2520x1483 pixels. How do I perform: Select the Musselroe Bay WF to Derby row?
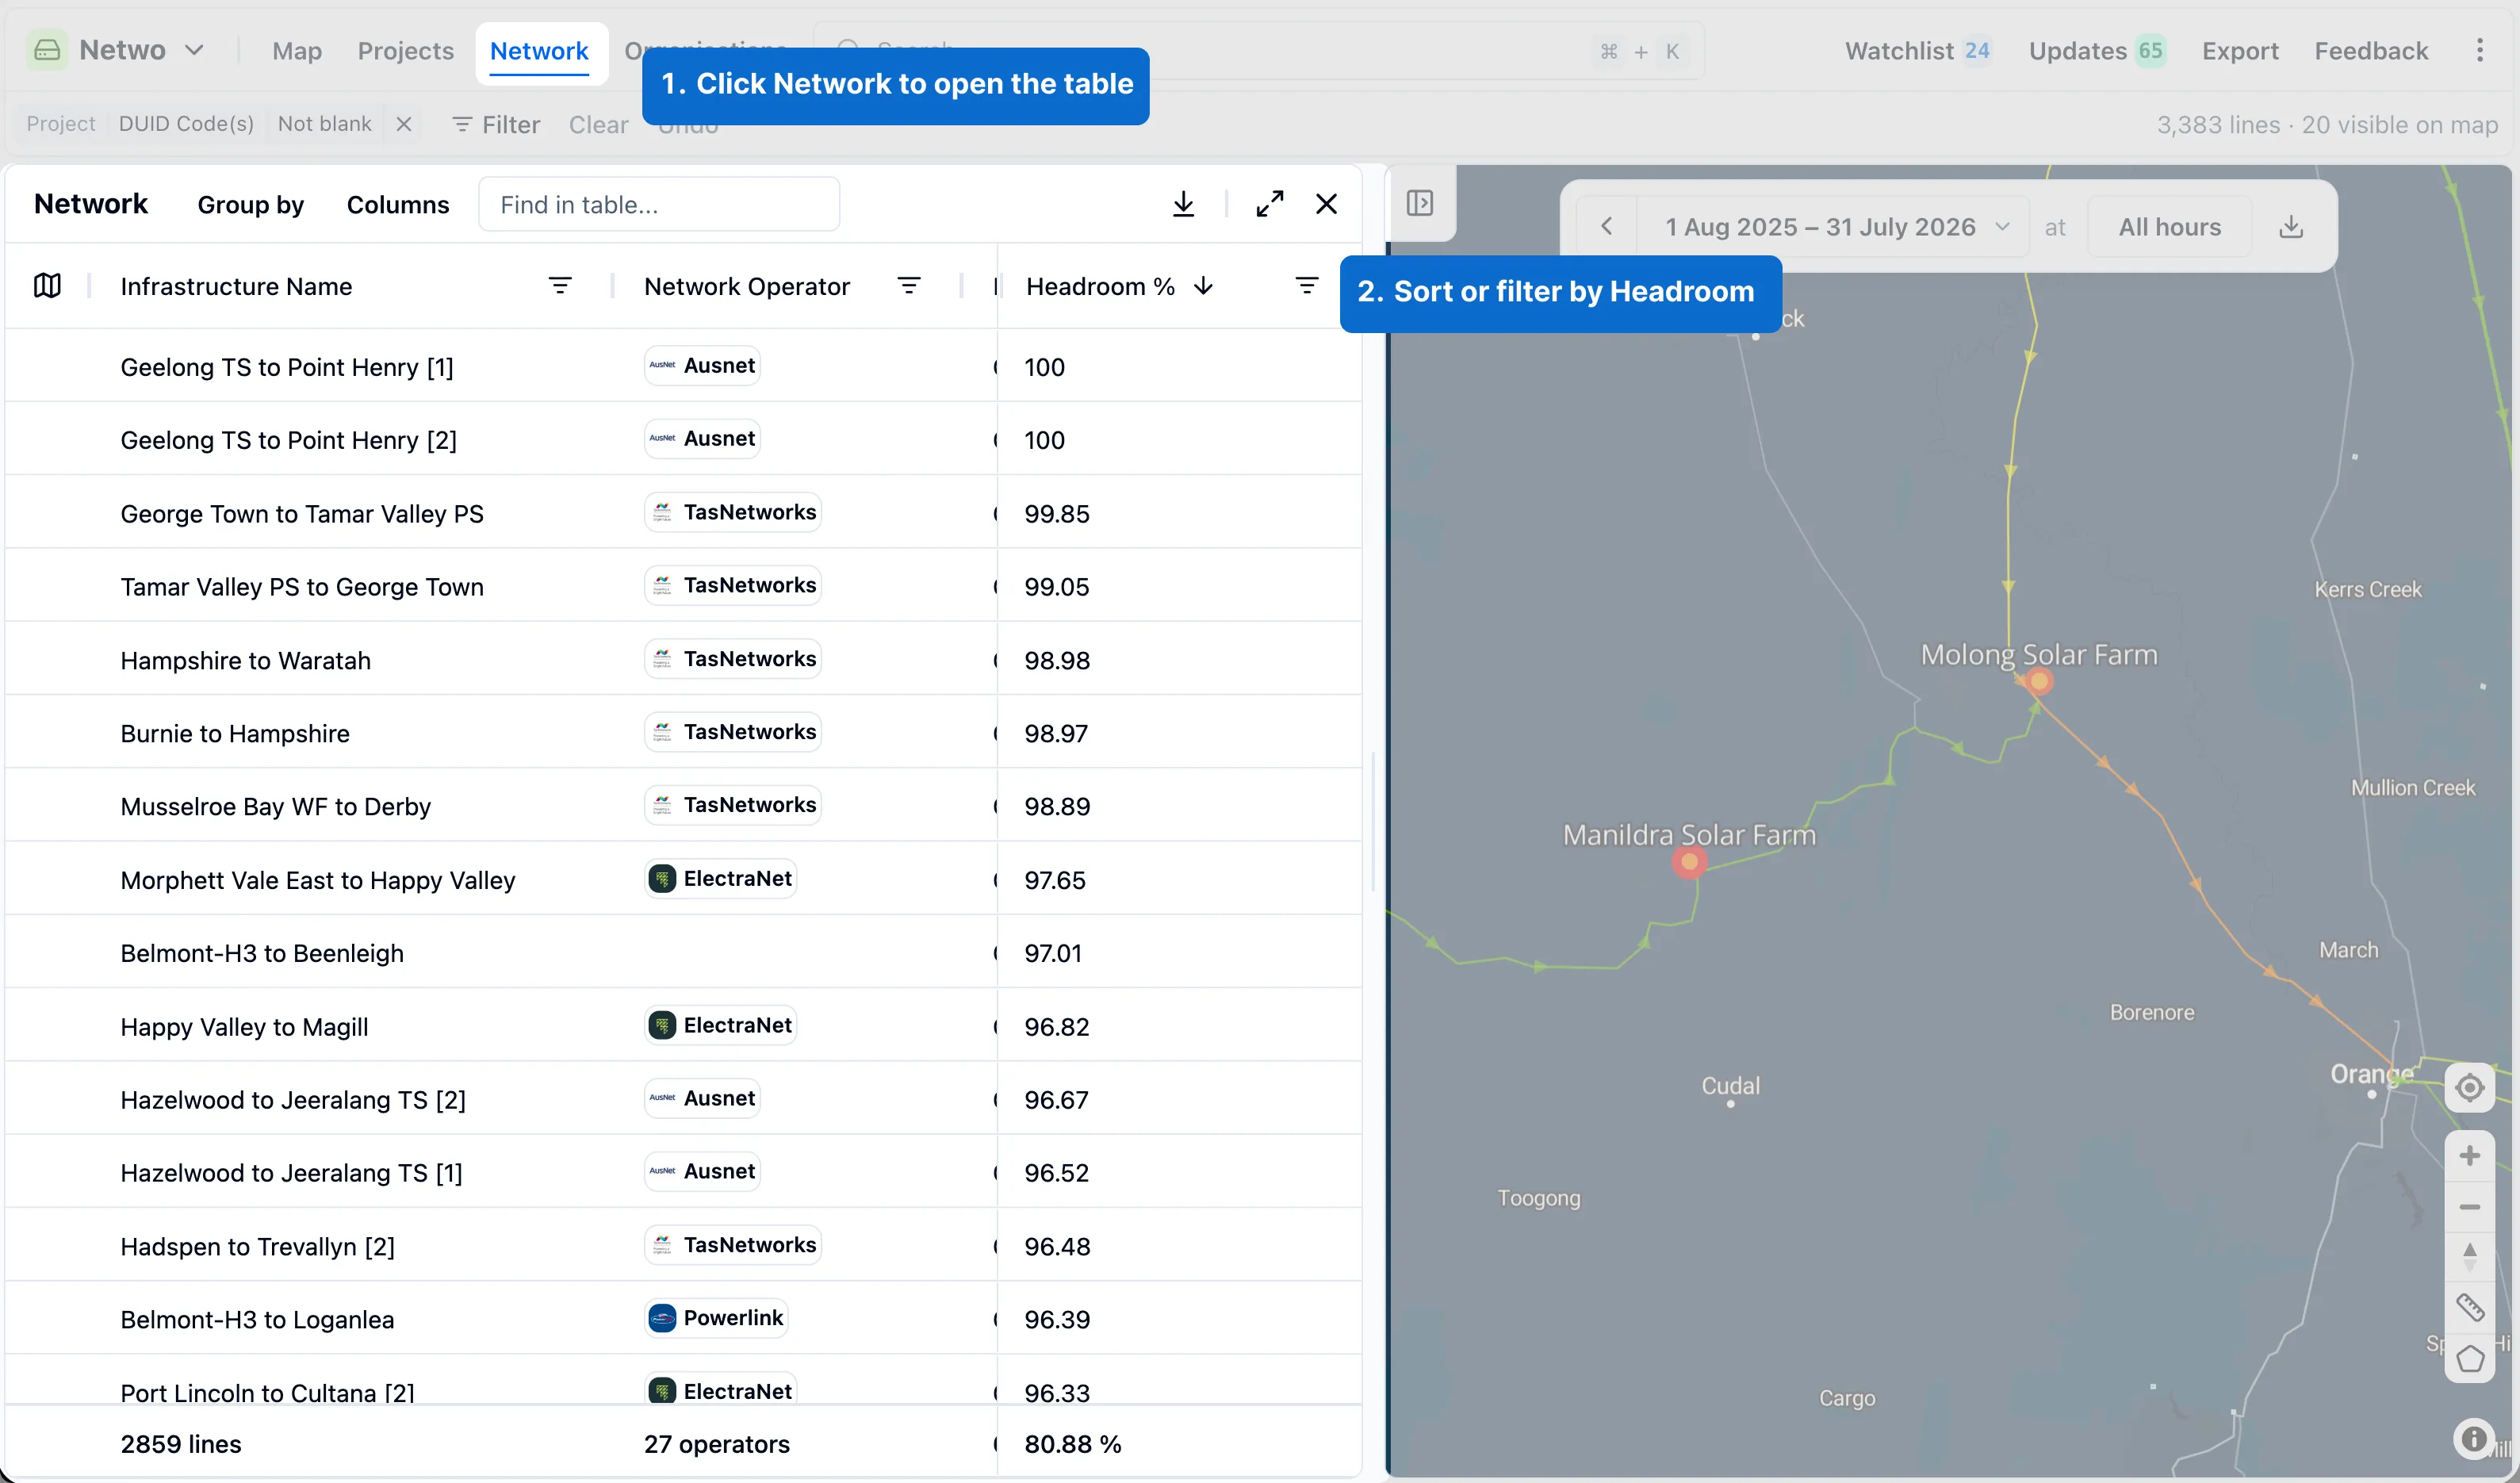tap(683, 806)
